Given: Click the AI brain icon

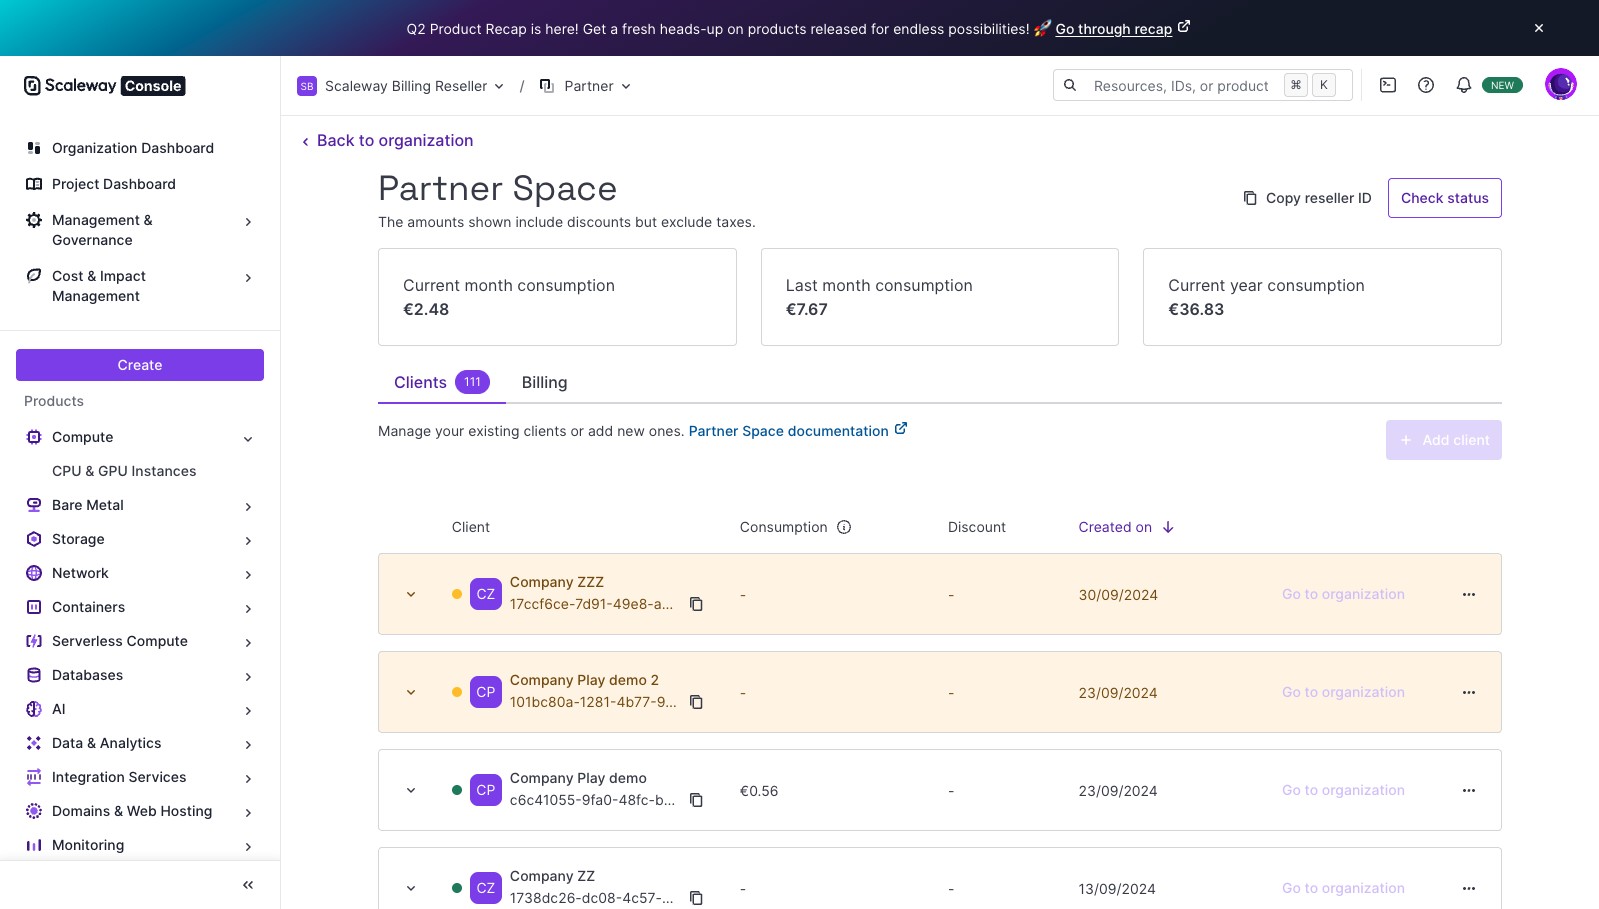Looking at the screenshot, I should tap(34, 709).
